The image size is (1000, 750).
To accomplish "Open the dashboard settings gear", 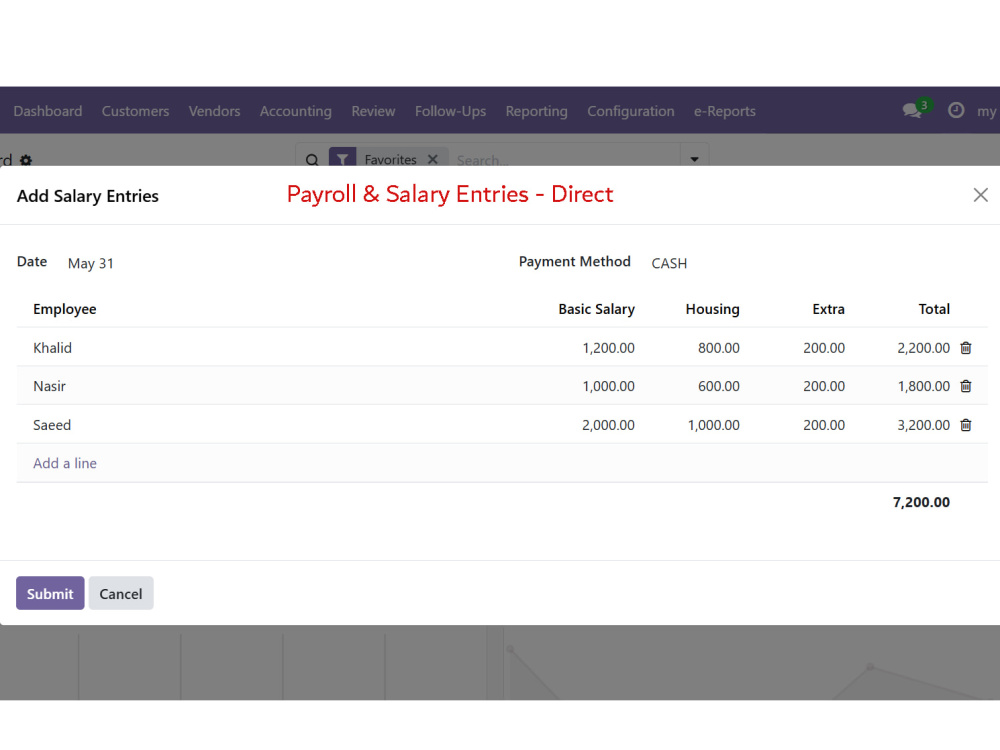I will [26, 159].
